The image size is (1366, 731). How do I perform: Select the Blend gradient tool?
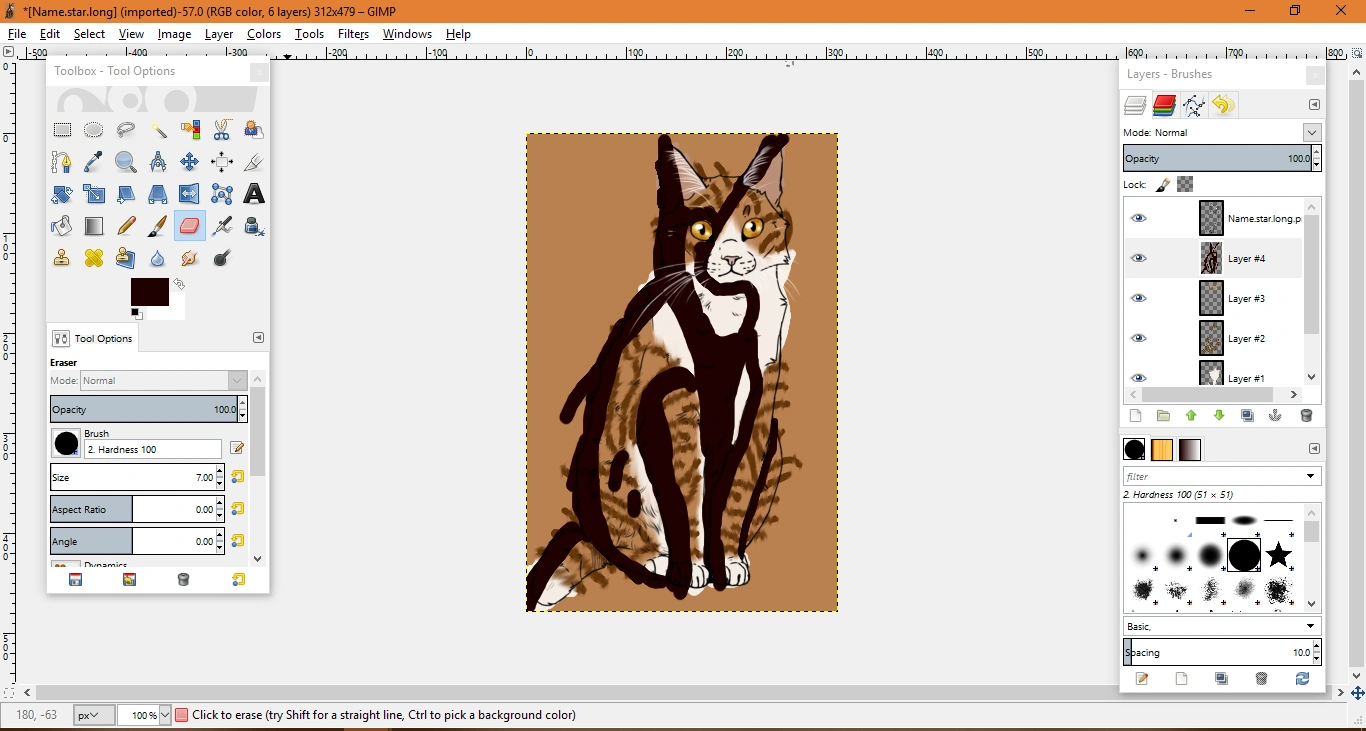tap(94, 226)
